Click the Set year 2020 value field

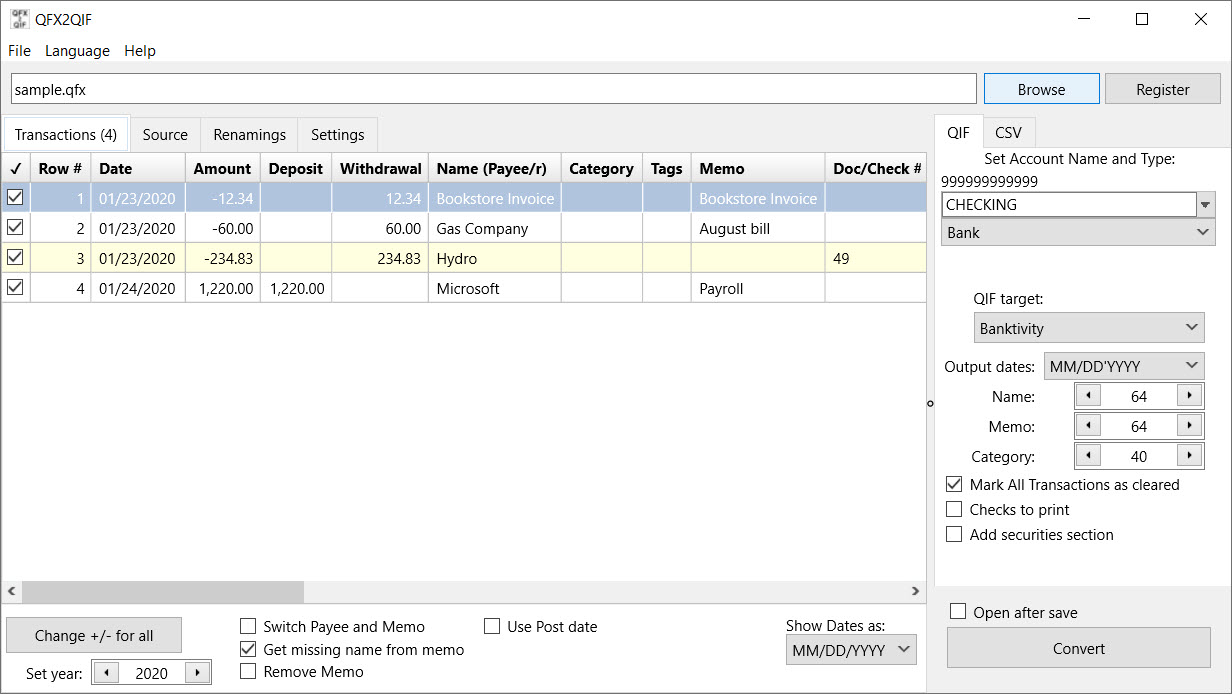152,673
